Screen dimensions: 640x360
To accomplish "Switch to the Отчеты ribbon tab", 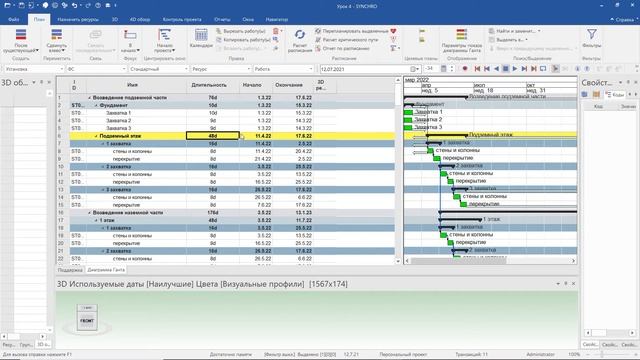I will (222, 19).
